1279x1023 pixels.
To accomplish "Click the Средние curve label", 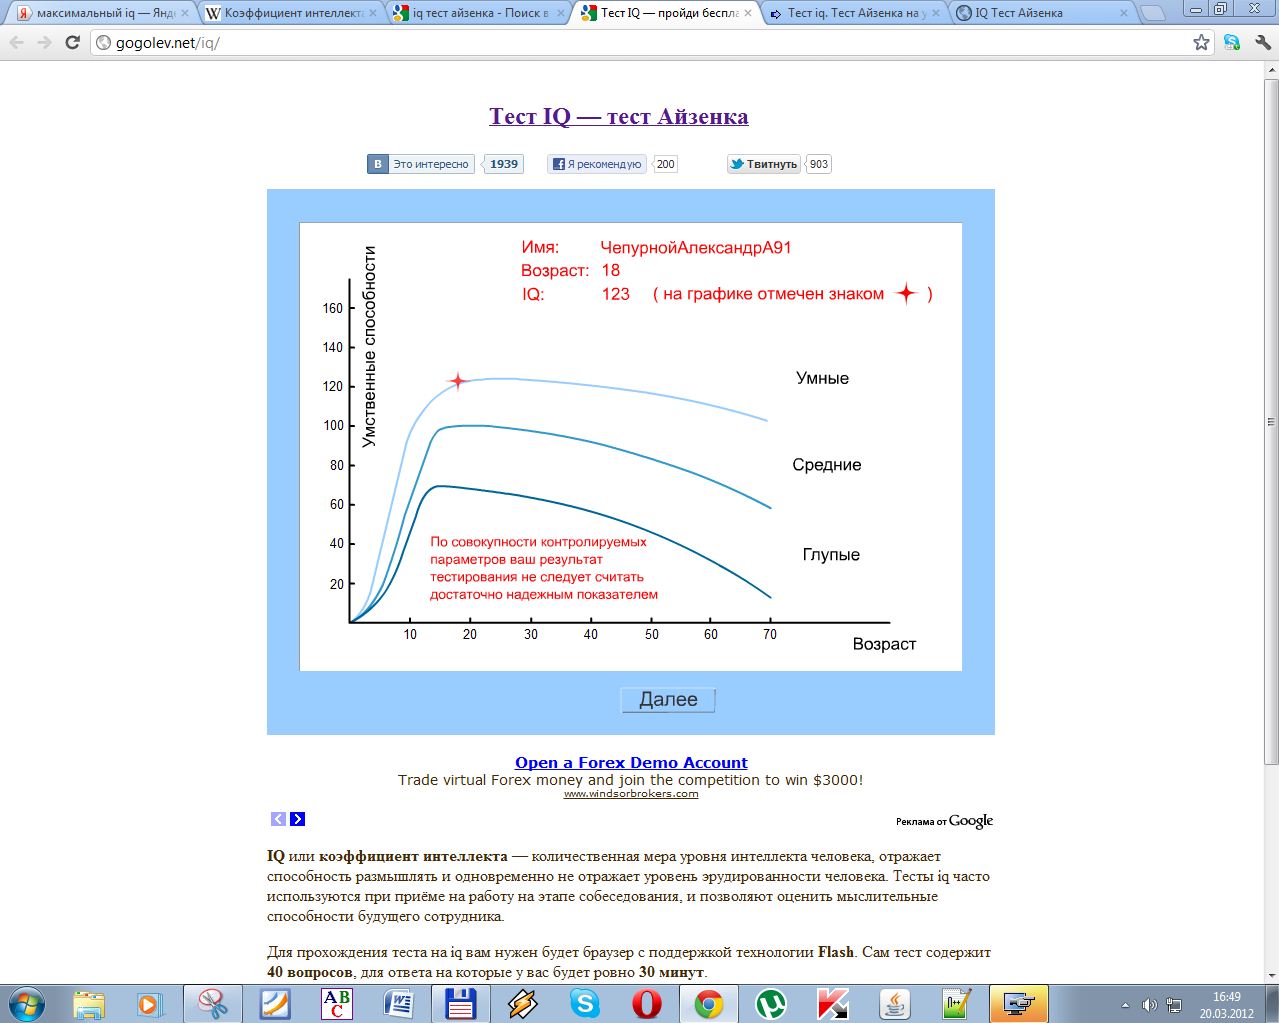I will click(x=826, y=465).
